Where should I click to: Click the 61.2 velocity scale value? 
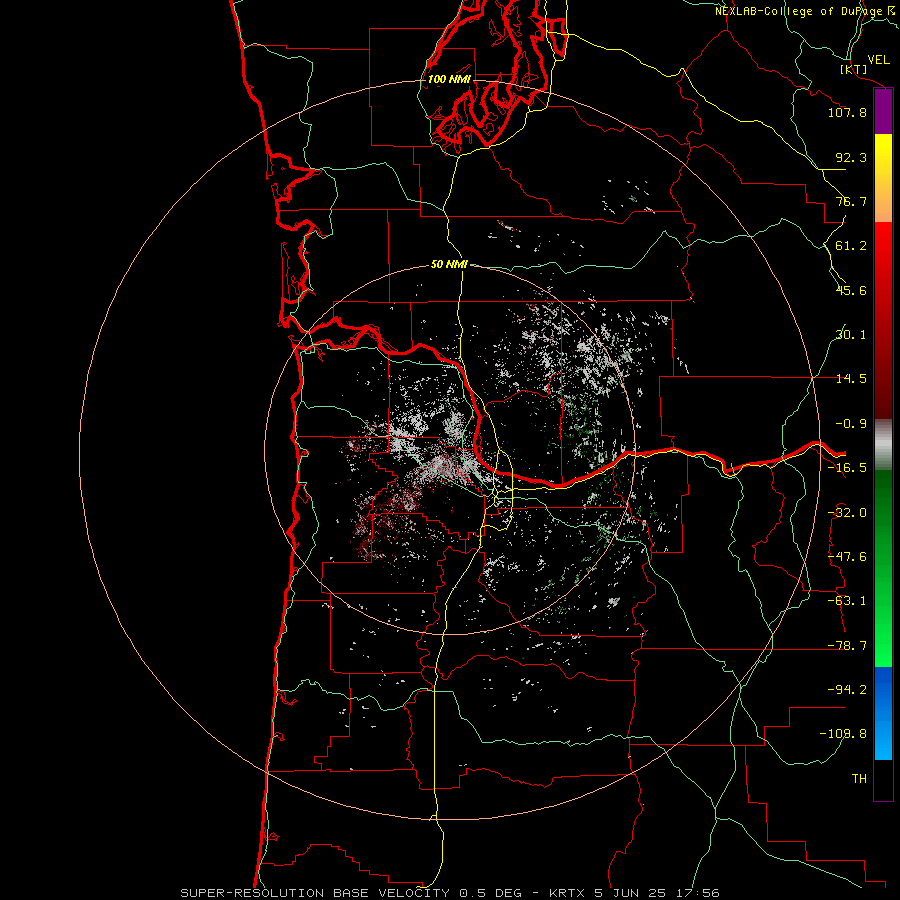pos(851,246)
